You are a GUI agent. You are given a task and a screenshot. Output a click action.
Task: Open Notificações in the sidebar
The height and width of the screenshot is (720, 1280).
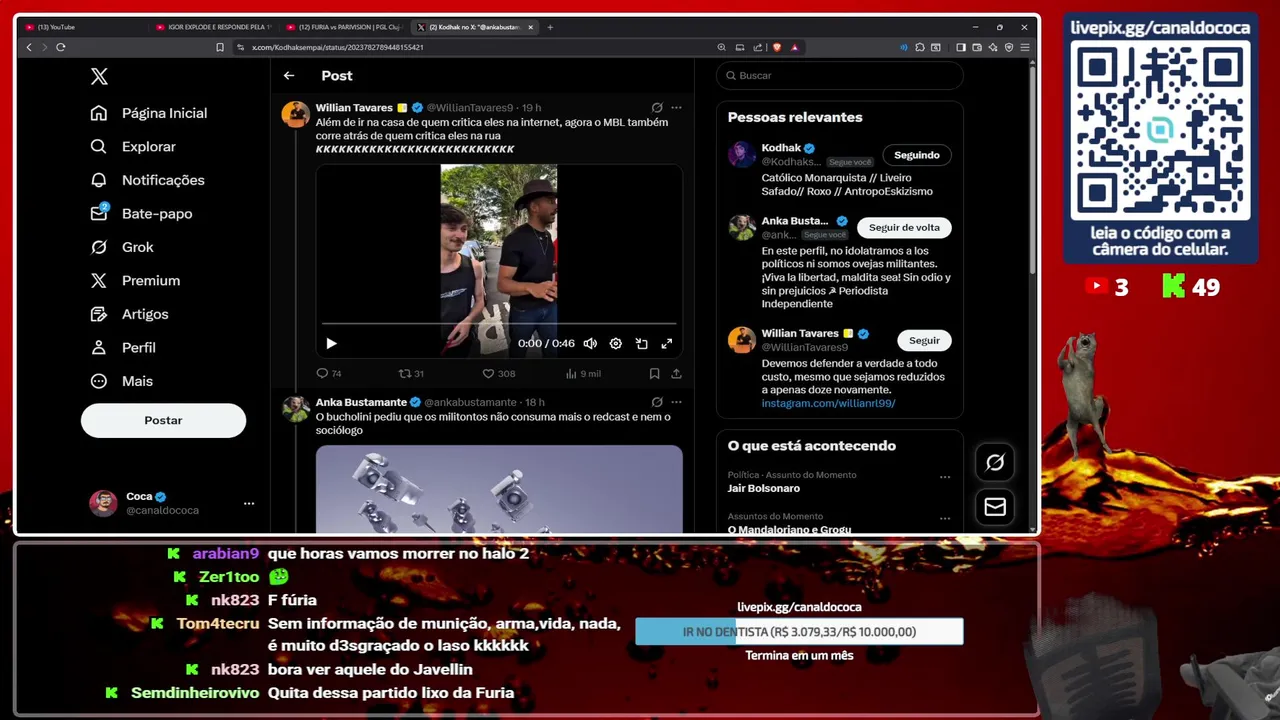(147, 180)
